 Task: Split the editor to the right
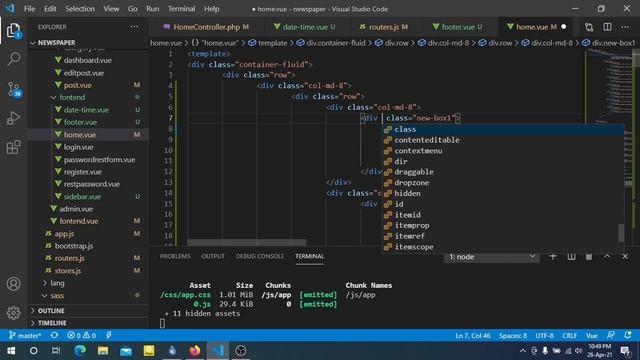coord(607,27)
